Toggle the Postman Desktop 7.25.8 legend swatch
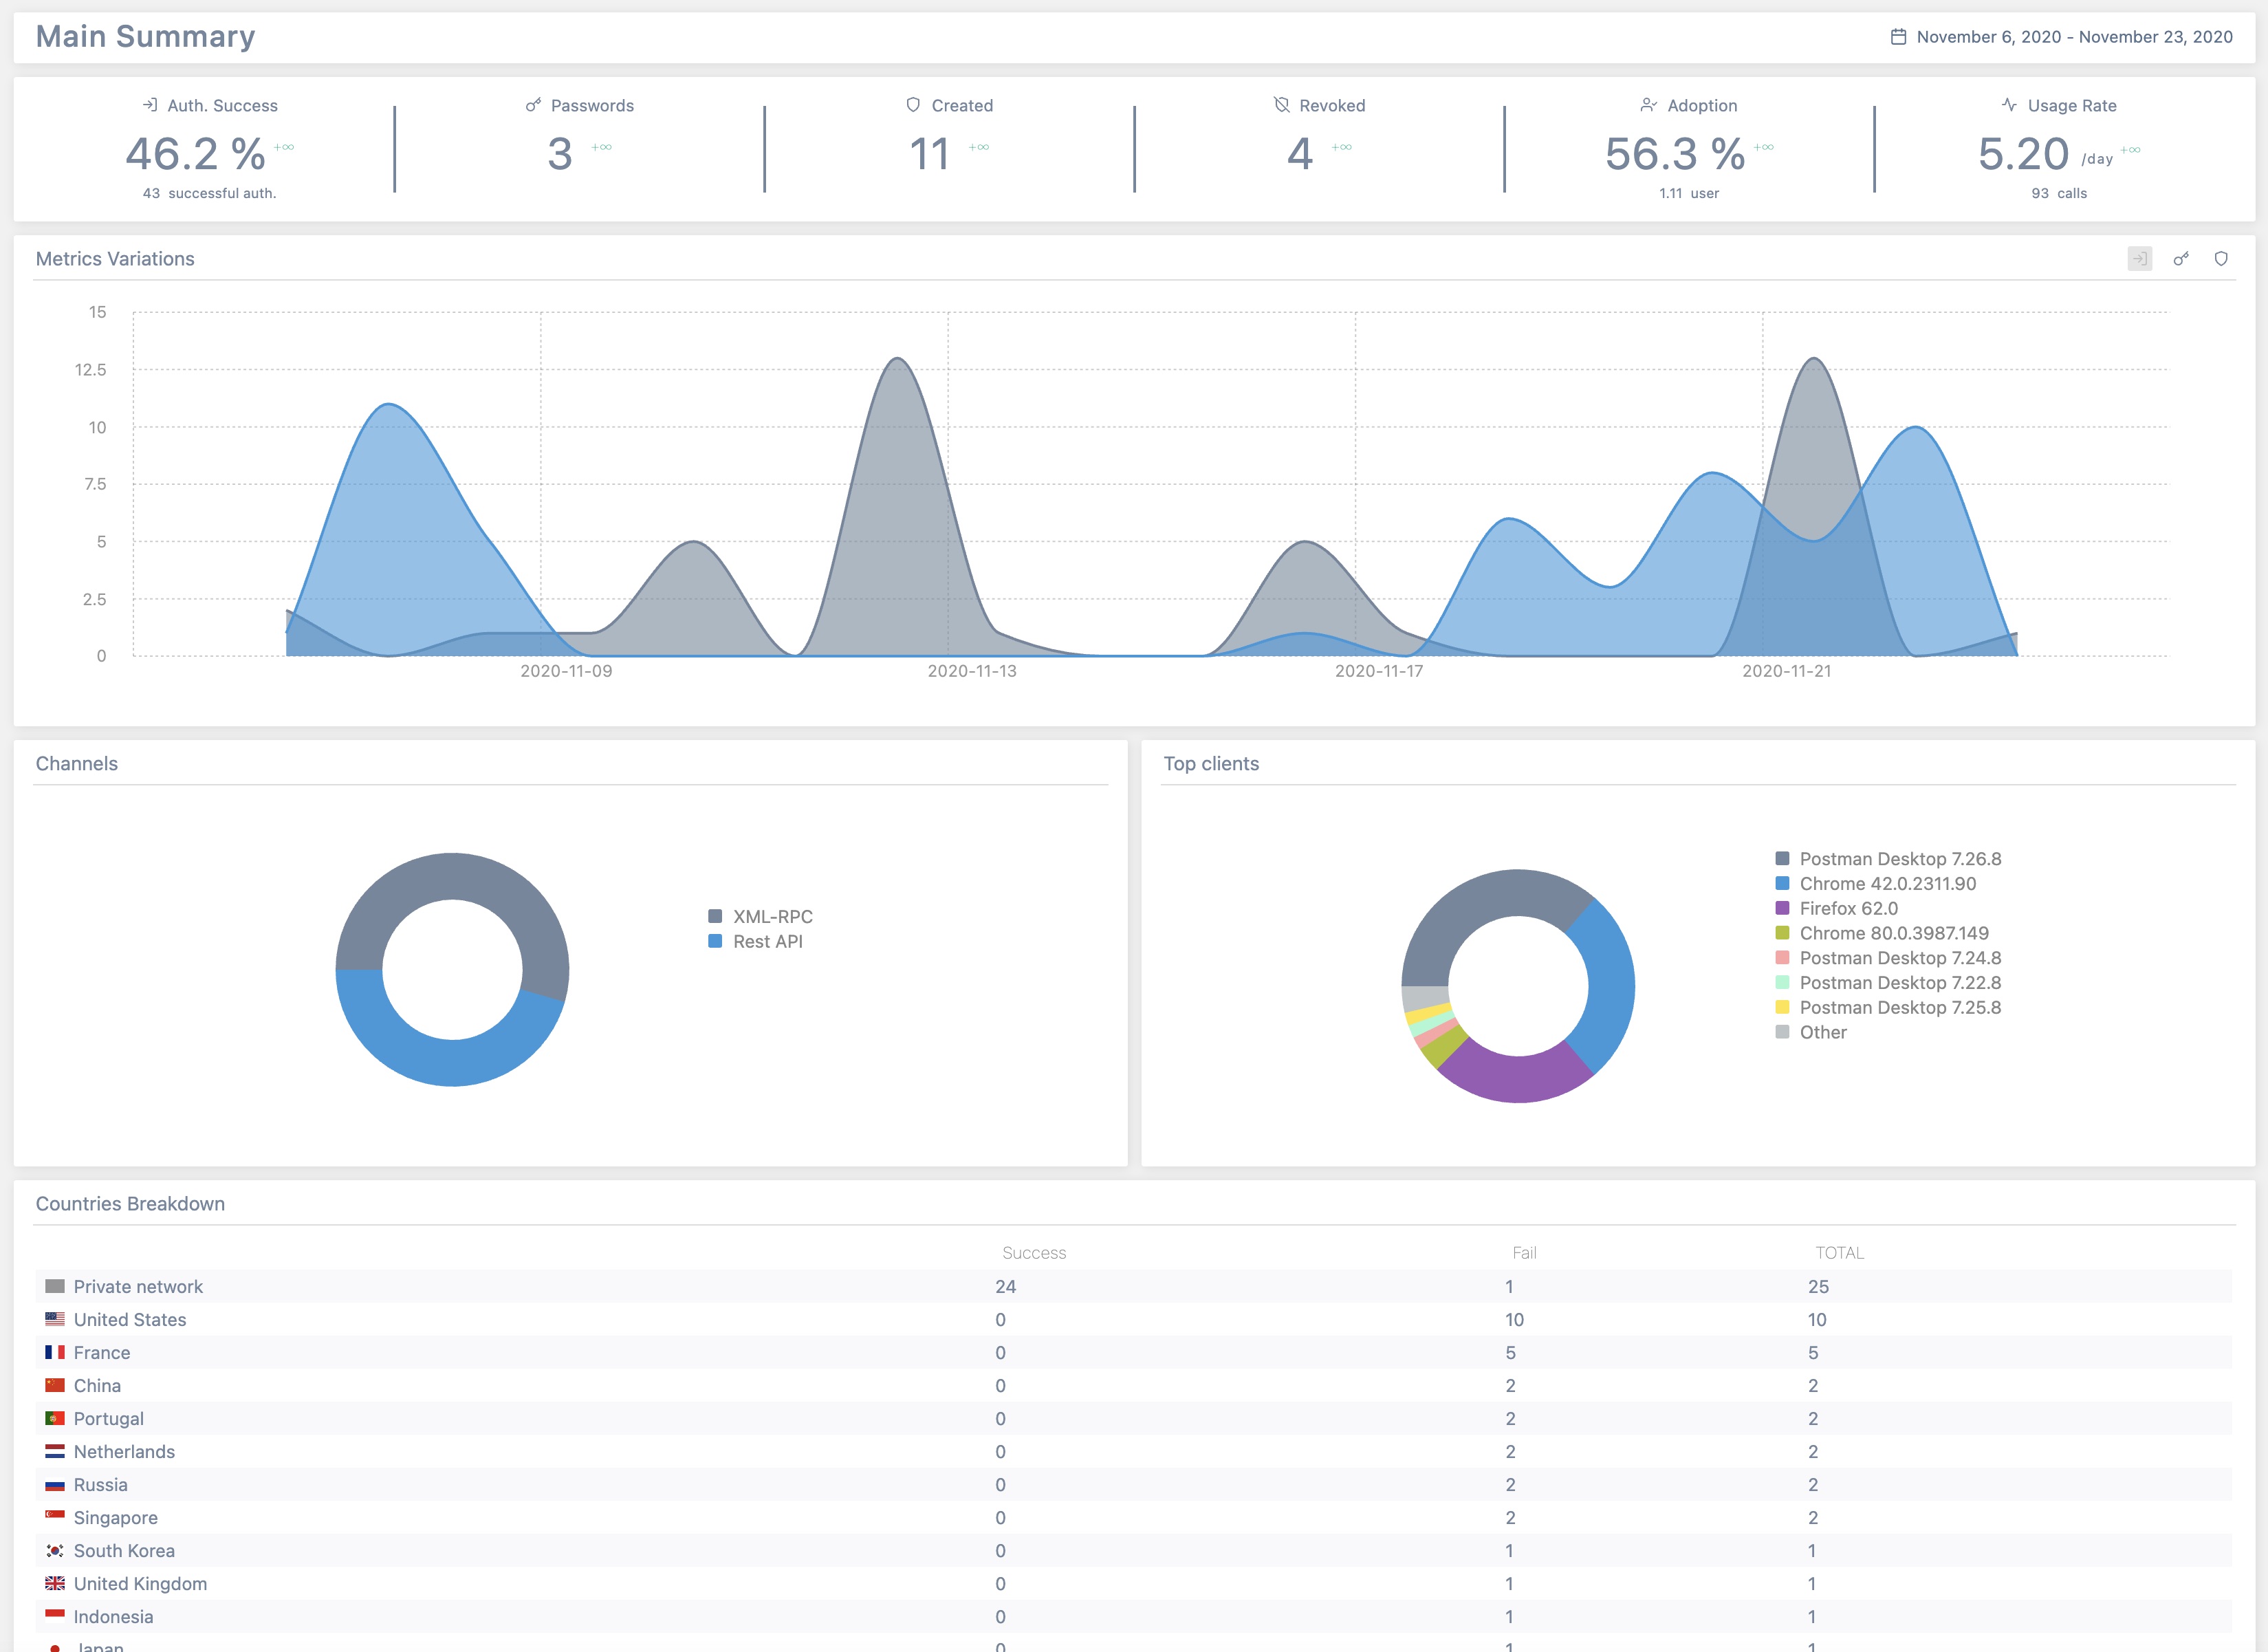This screenshot has height=1652, width=2268. 1782,1007
